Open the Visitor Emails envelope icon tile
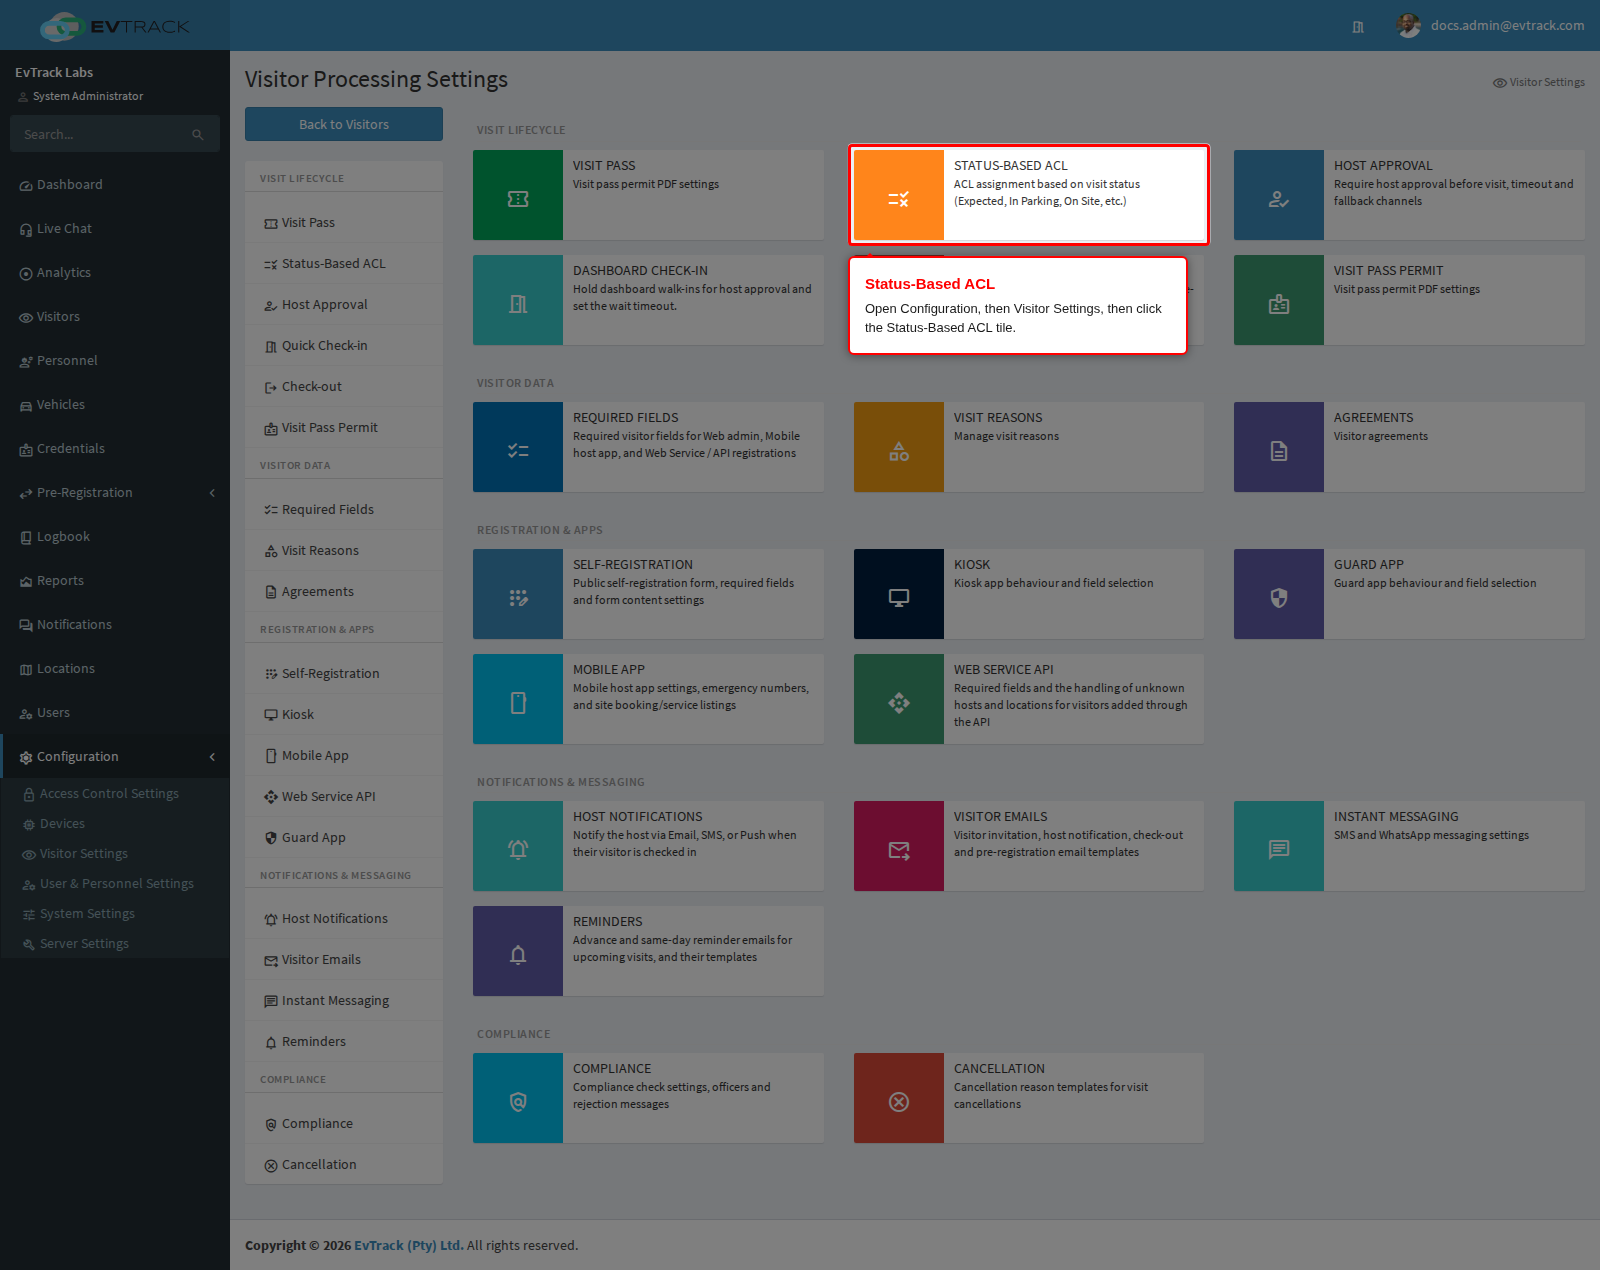The height and width of the screenshot is (1270, 1600). point(899,846)
